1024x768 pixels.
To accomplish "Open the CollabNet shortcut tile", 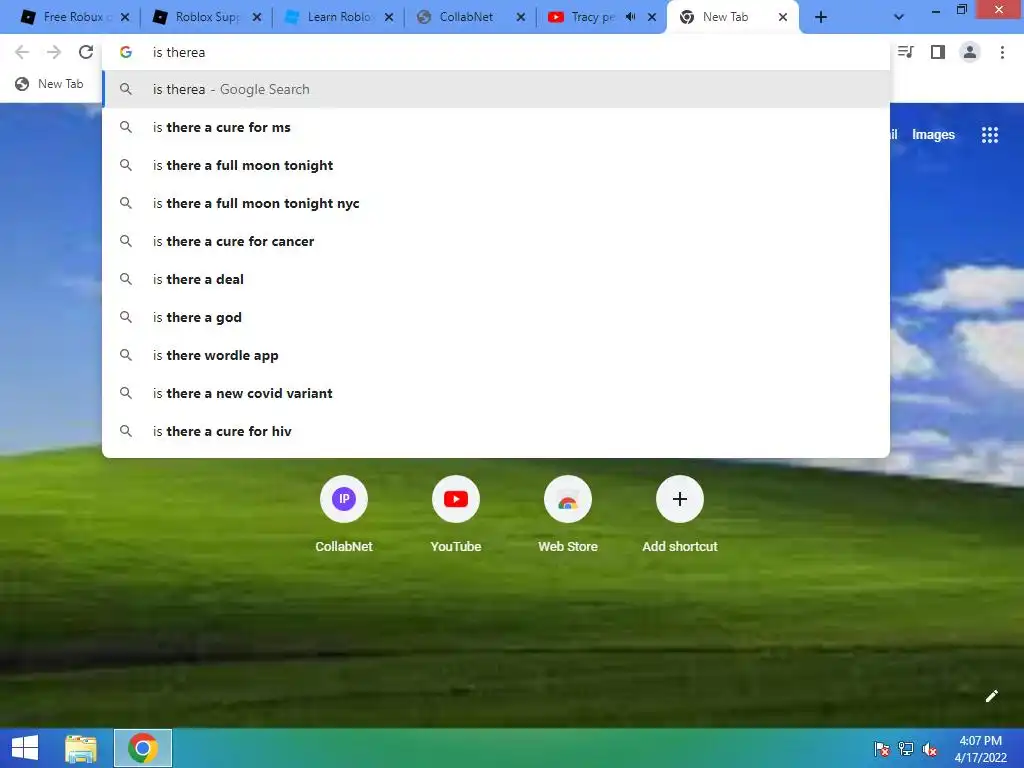I will 344,515.
